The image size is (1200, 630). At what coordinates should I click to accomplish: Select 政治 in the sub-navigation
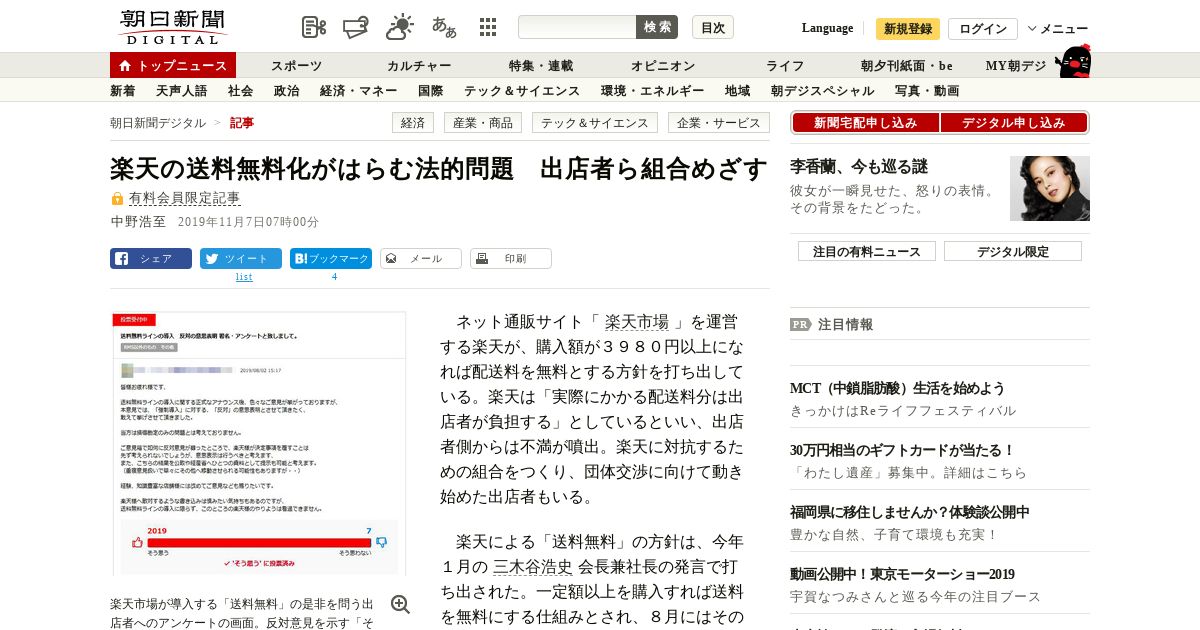[287, 91]
